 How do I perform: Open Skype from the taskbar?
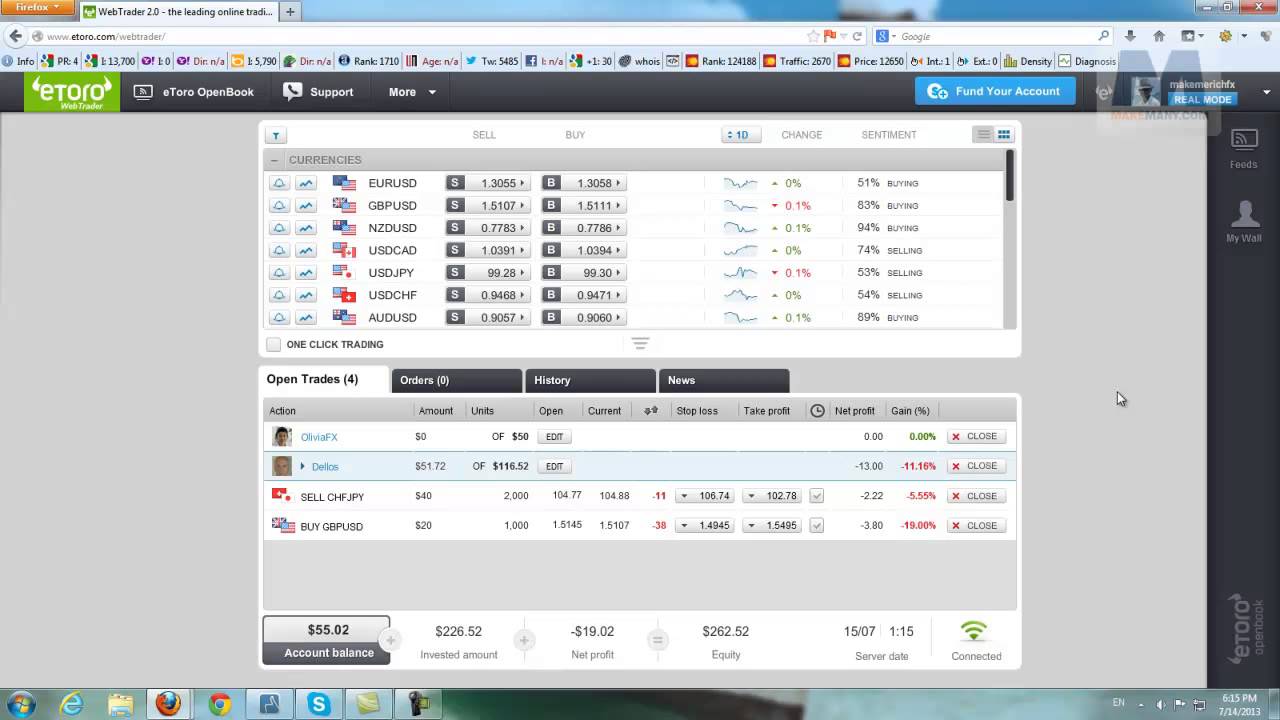click(x=319, y=705)
